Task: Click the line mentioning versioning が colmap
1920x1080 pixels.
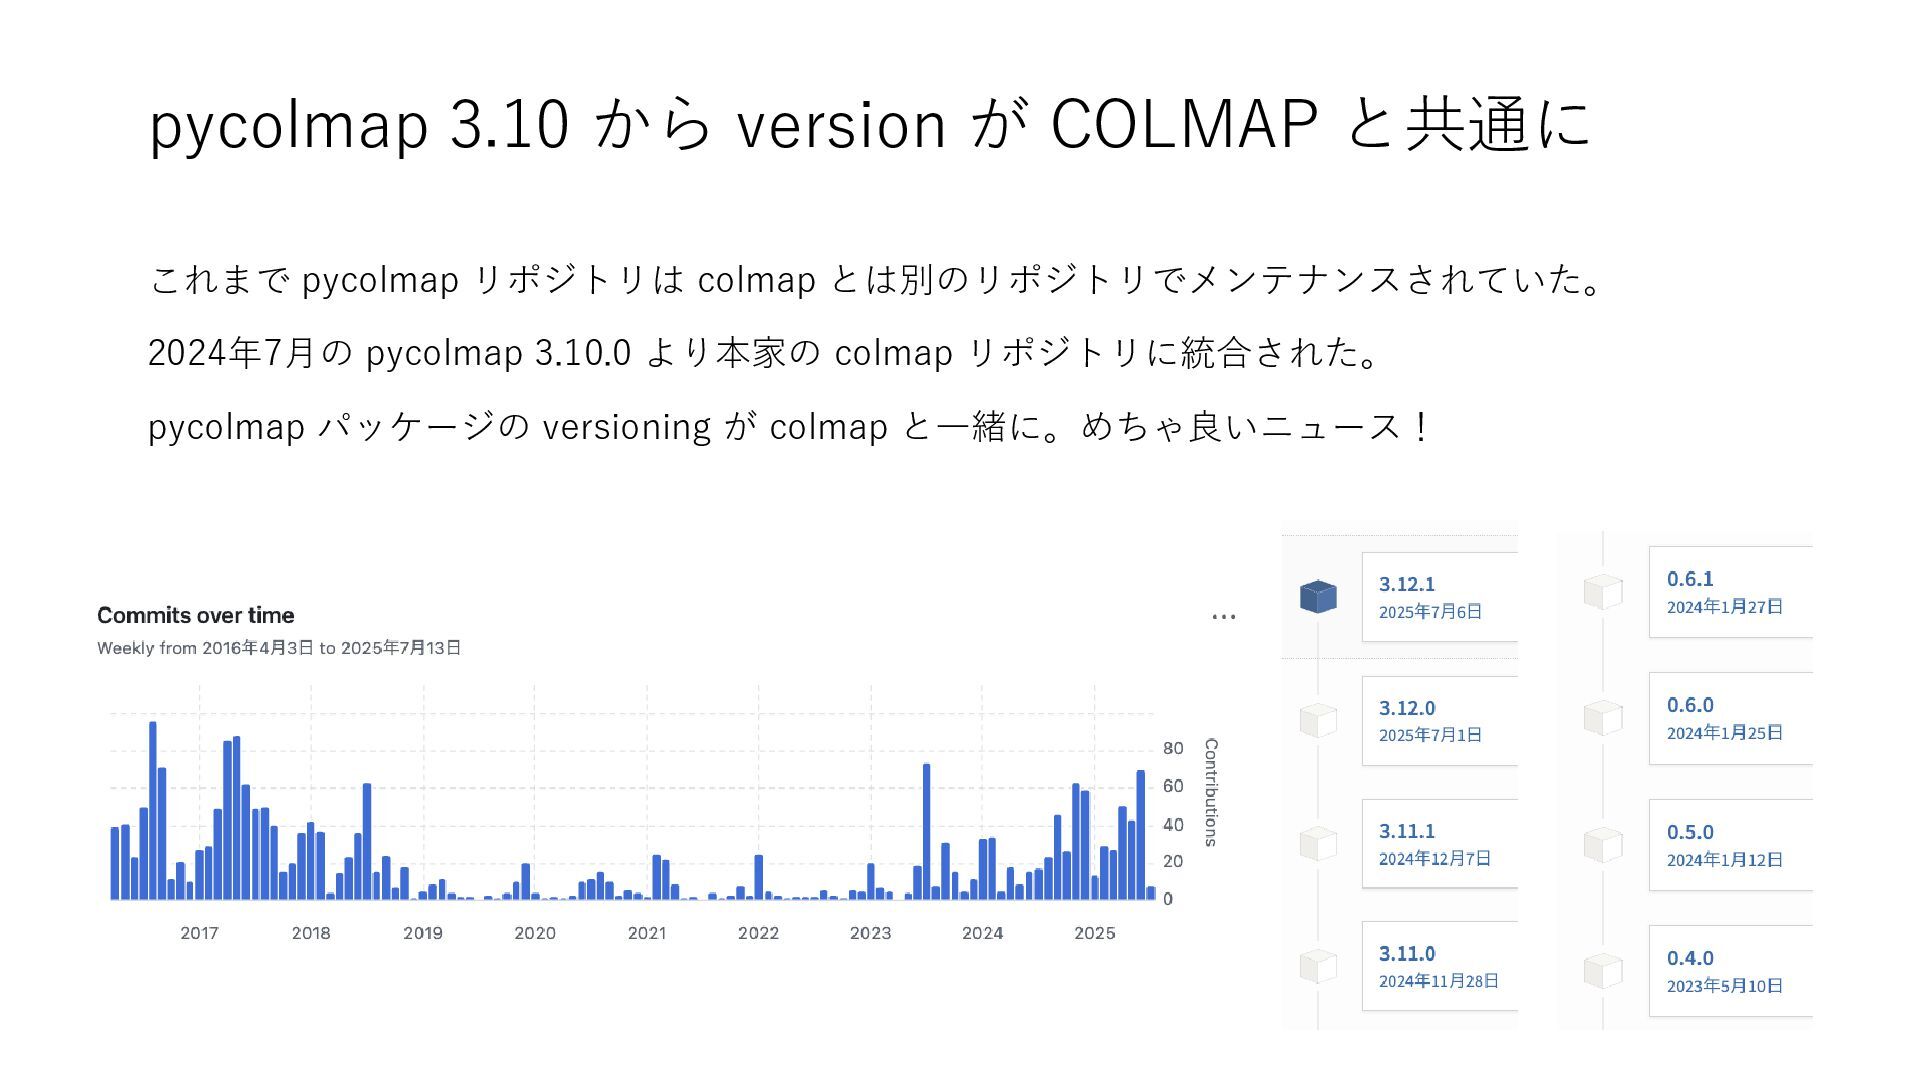Action: [x=790, y=427]
